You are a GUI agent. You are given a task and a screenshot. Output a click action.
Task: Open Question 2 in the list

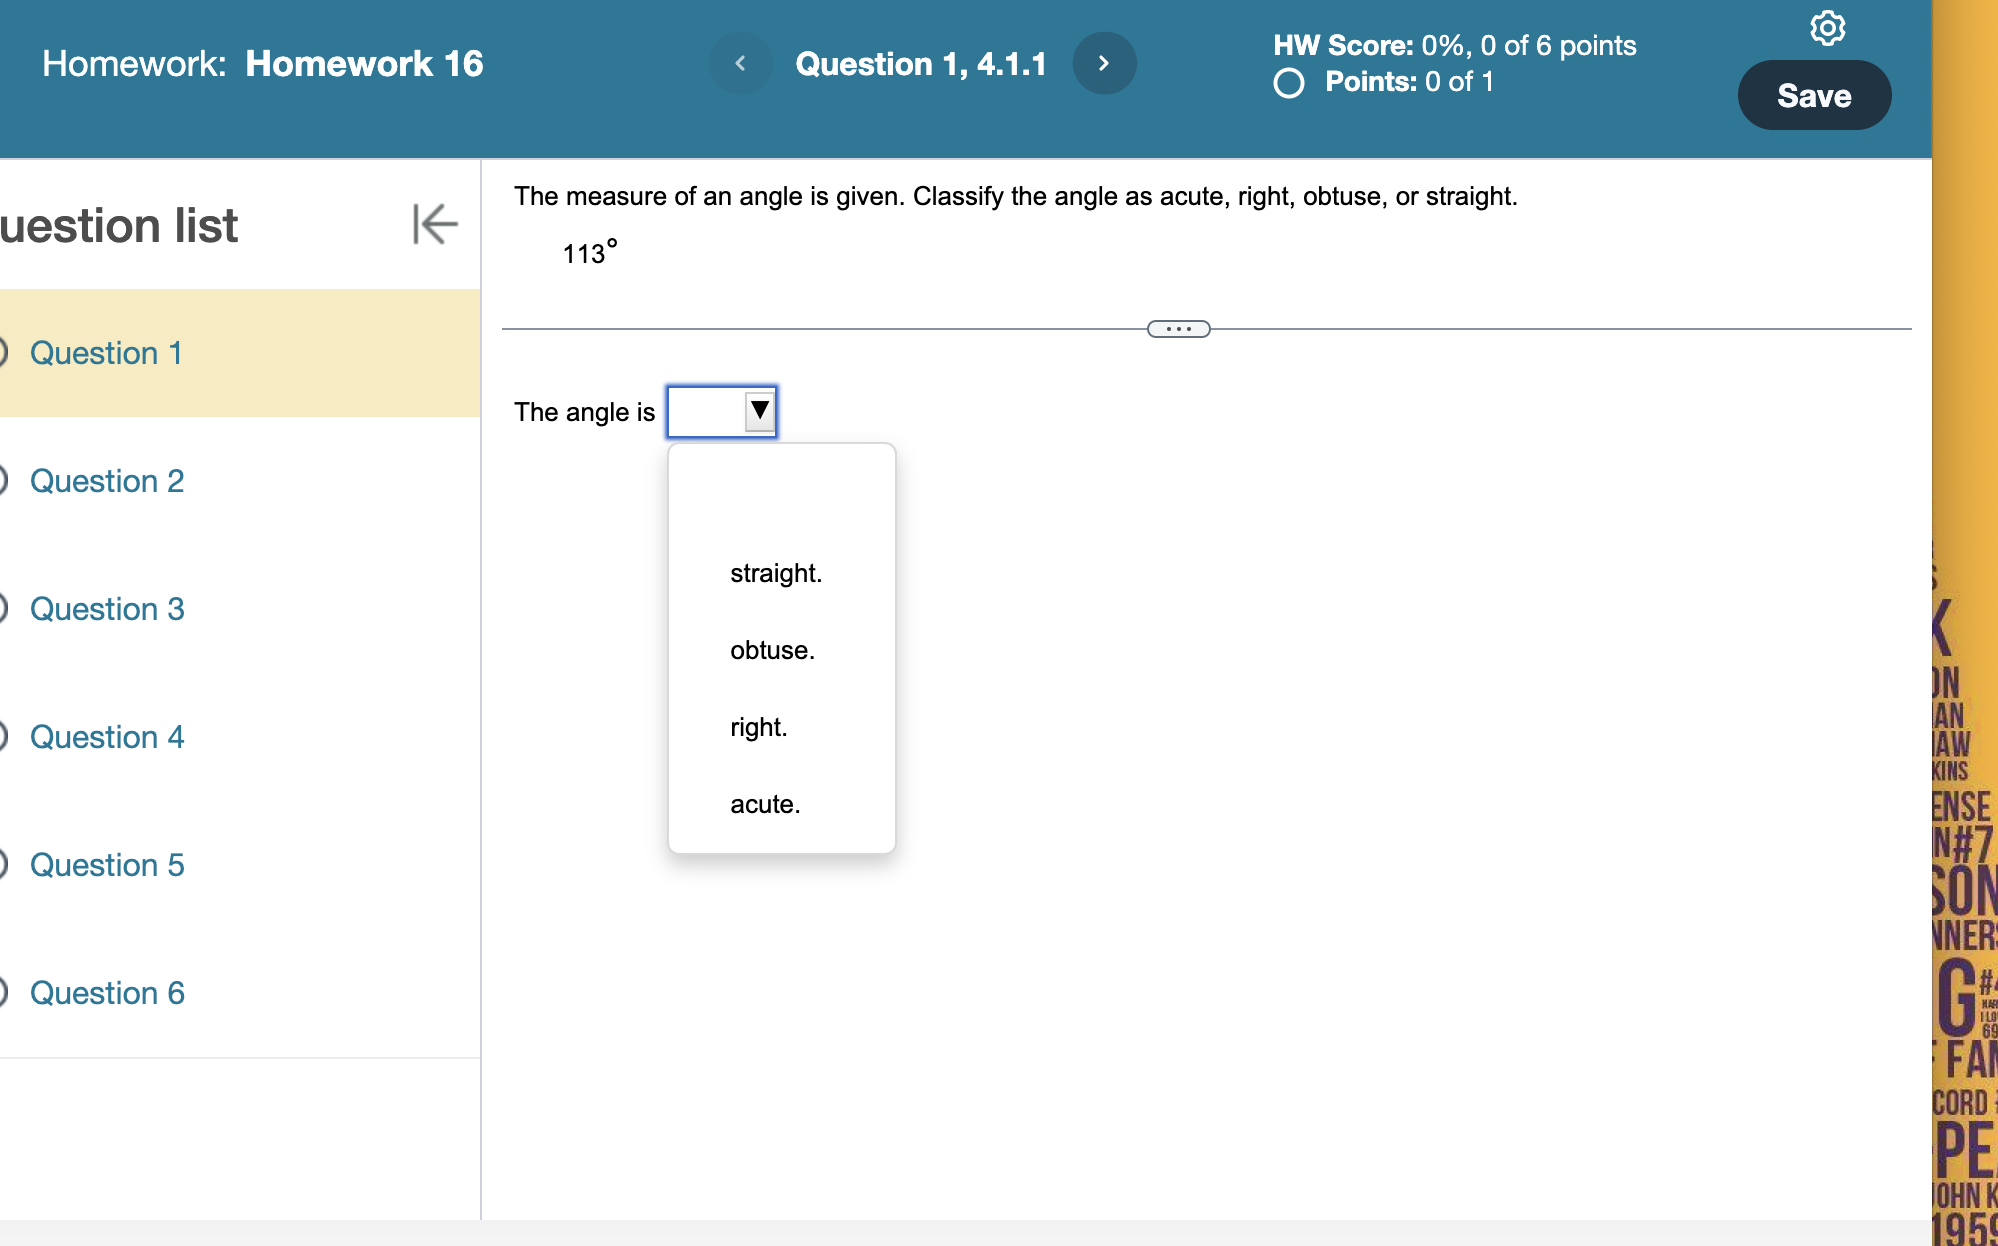(107, 481)
